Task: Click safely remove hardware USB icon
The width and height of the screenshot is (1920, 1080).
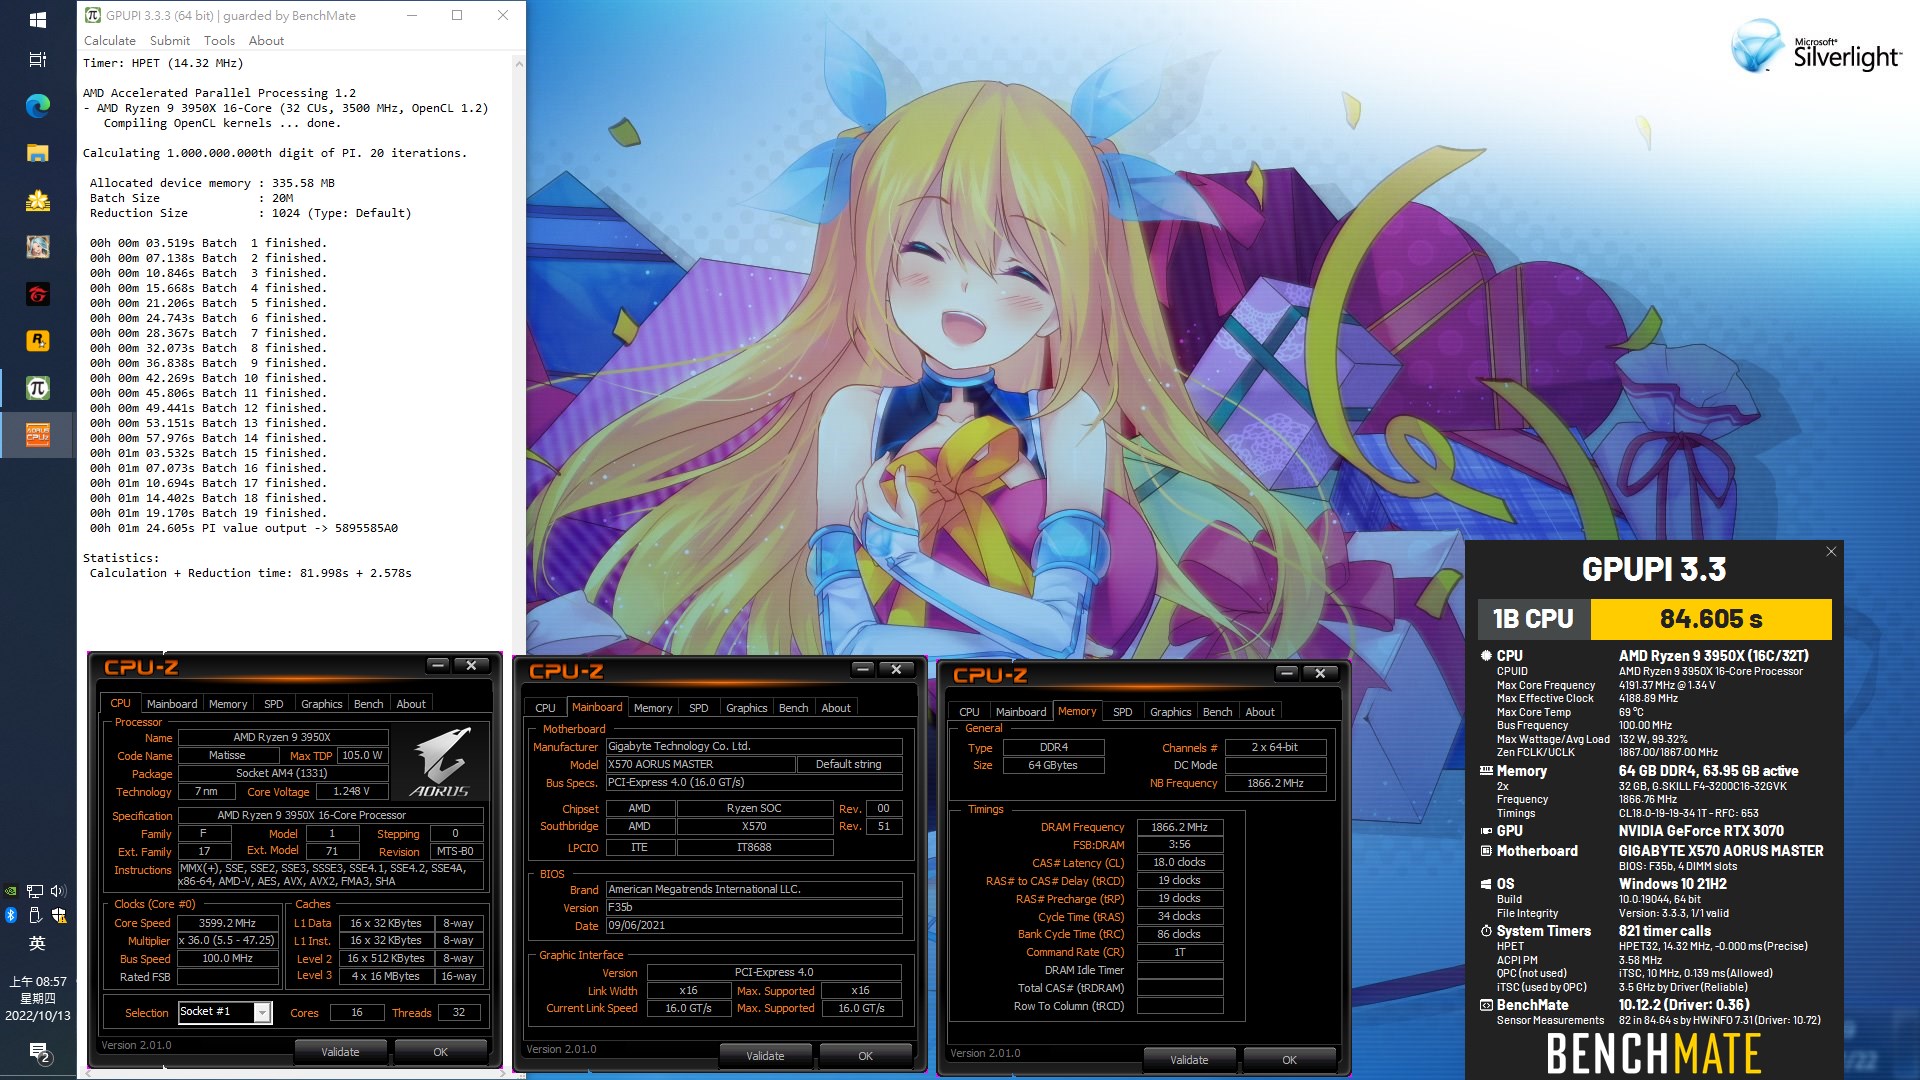Action: (35, 915)
